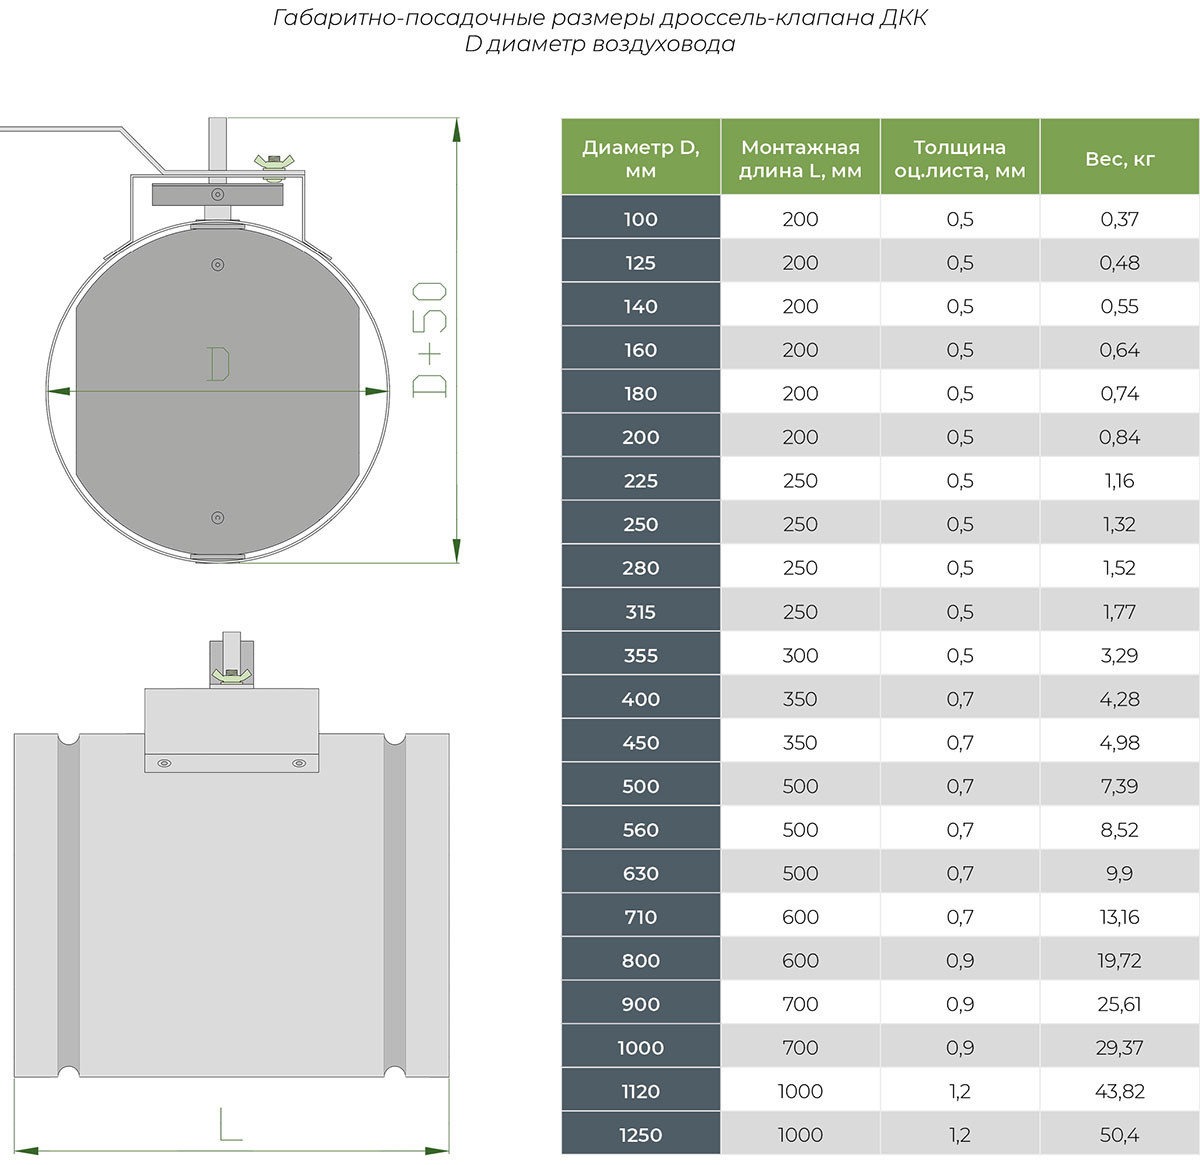Select the 'Вес, кг' column header
Viewport: 1200px width, 1165px height.
[x=1119, y=158]
